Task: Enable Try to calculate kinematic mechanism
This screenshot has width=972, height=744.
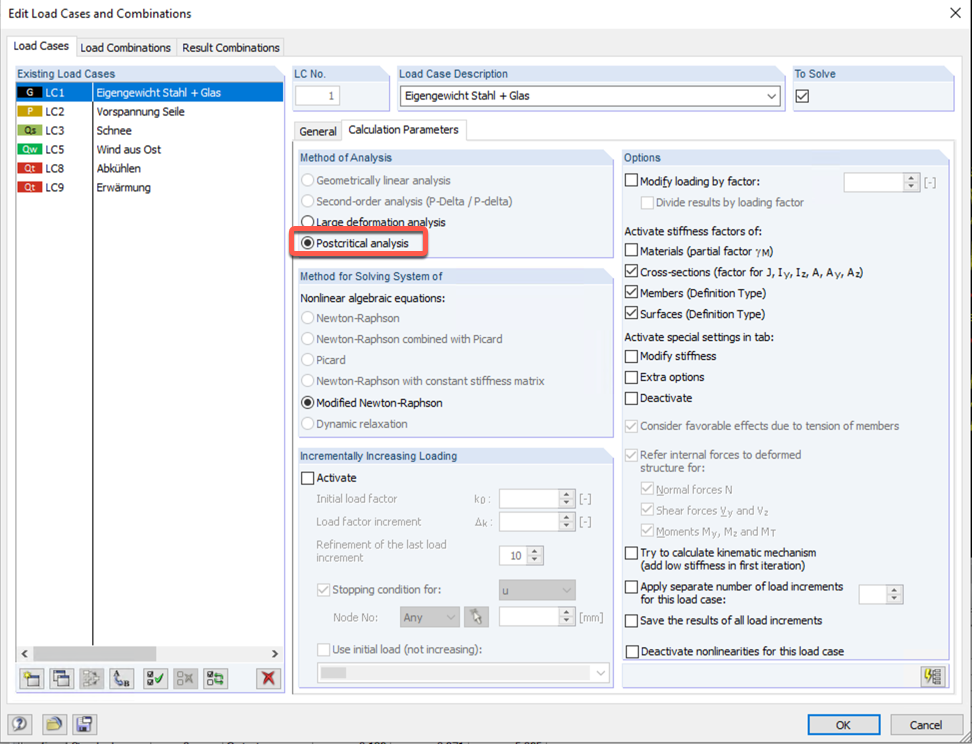Action: coord(631,552)
